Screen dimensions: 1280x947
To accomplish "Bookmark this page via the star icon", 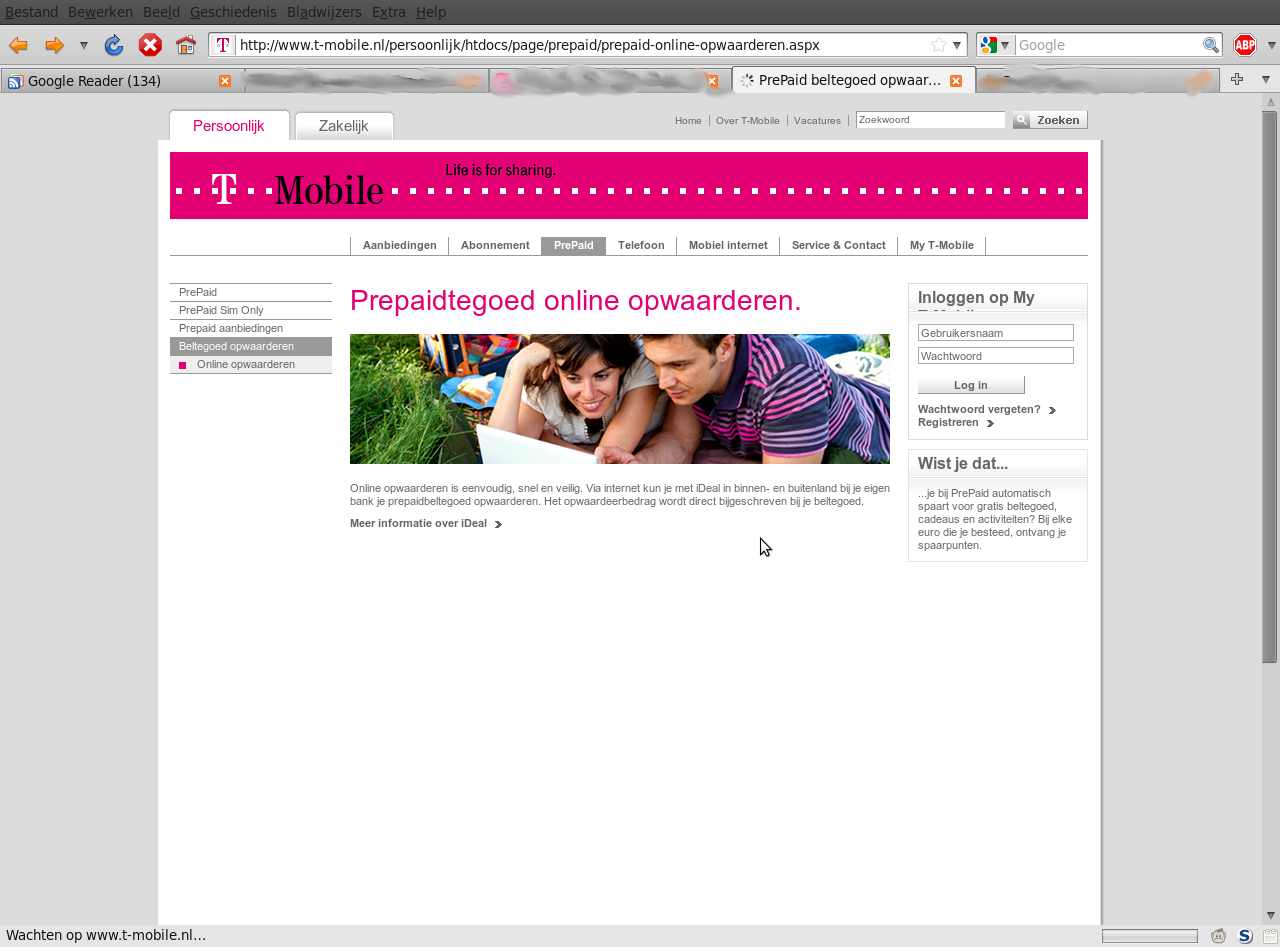I will pyautogui.click(x=938, y=44).
